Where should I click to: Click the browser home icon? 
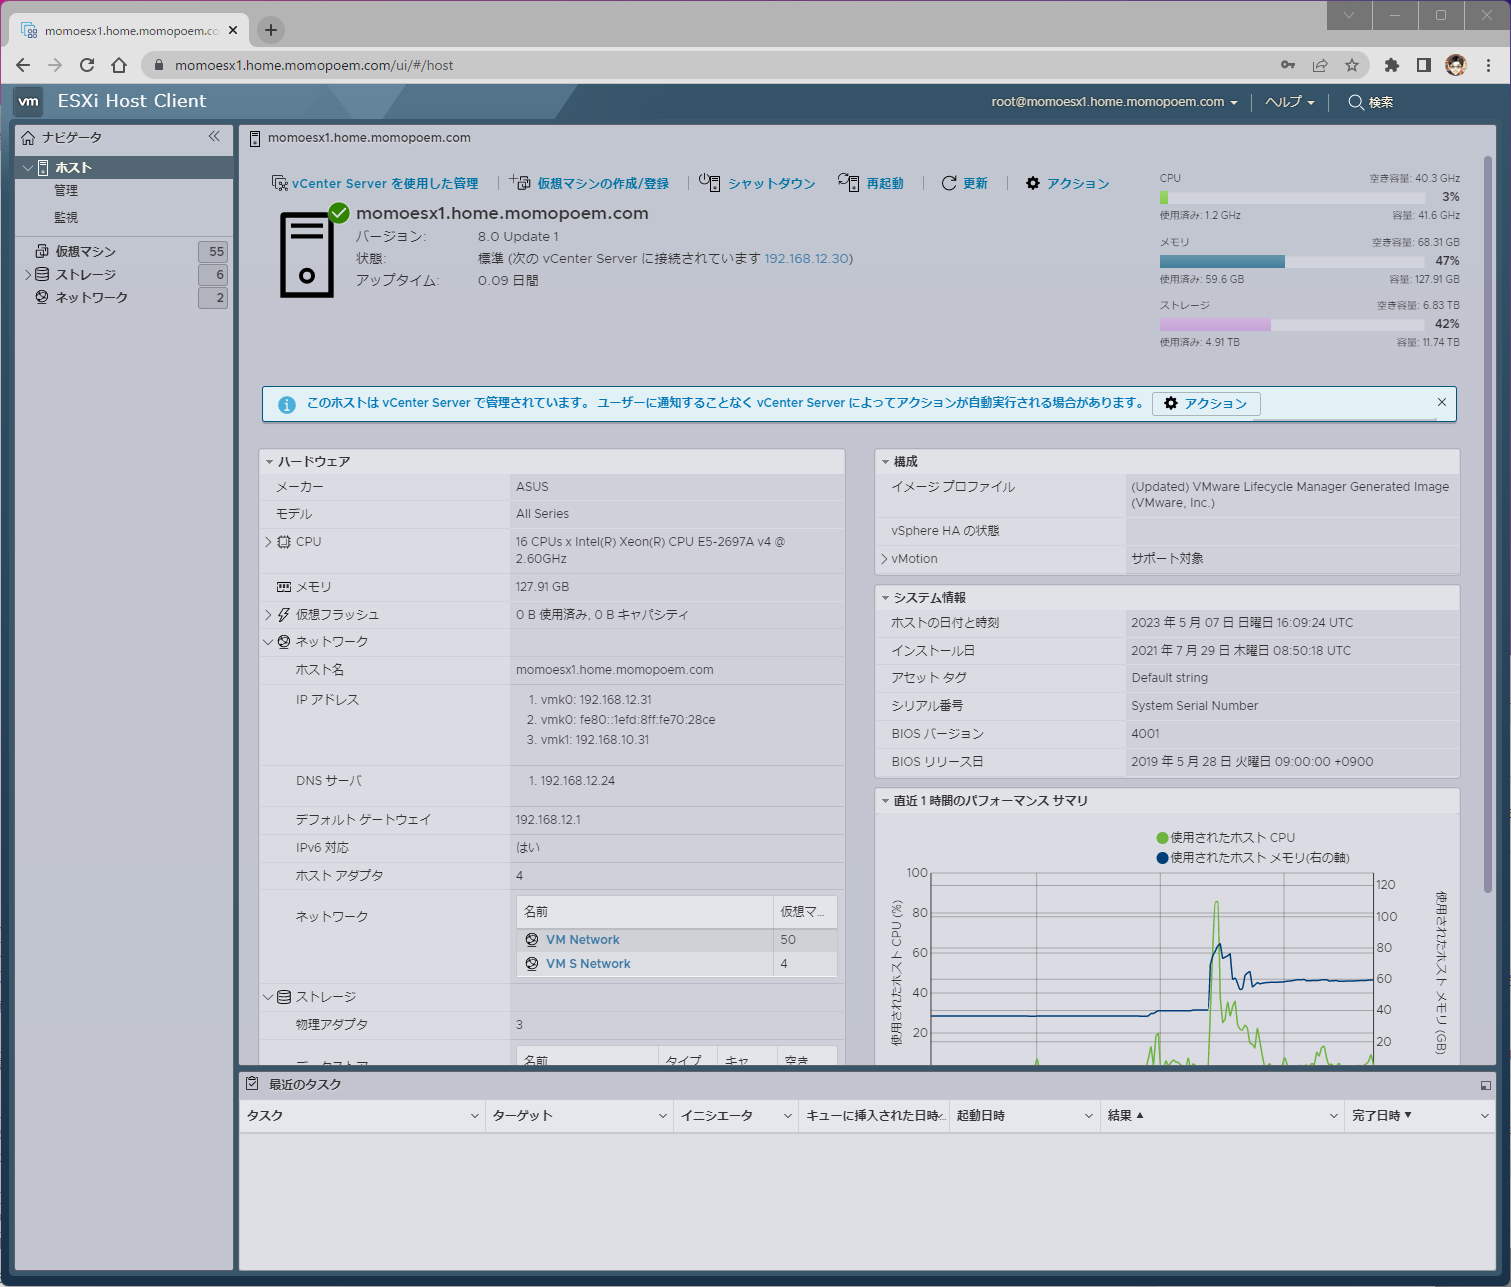point(119,65)
